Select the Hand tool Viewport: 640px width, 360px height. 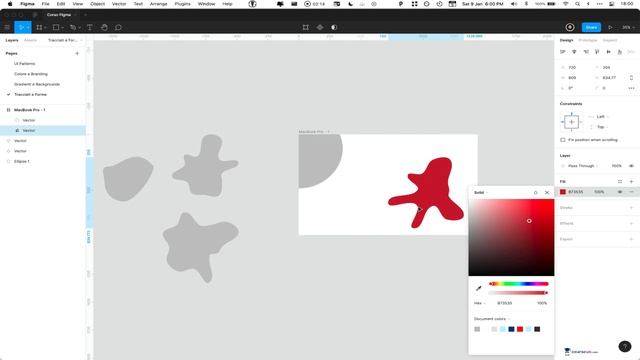click(104, 27)
